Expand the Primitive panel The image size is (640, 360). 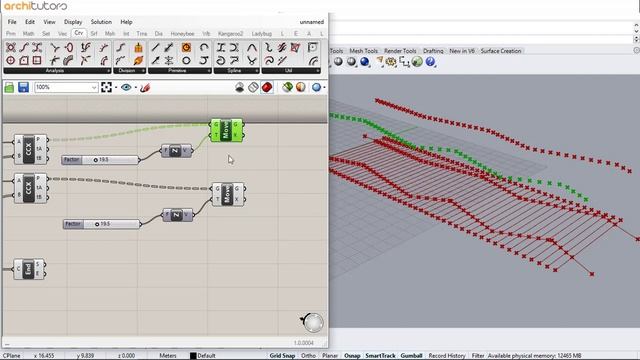tap(180, 71)
